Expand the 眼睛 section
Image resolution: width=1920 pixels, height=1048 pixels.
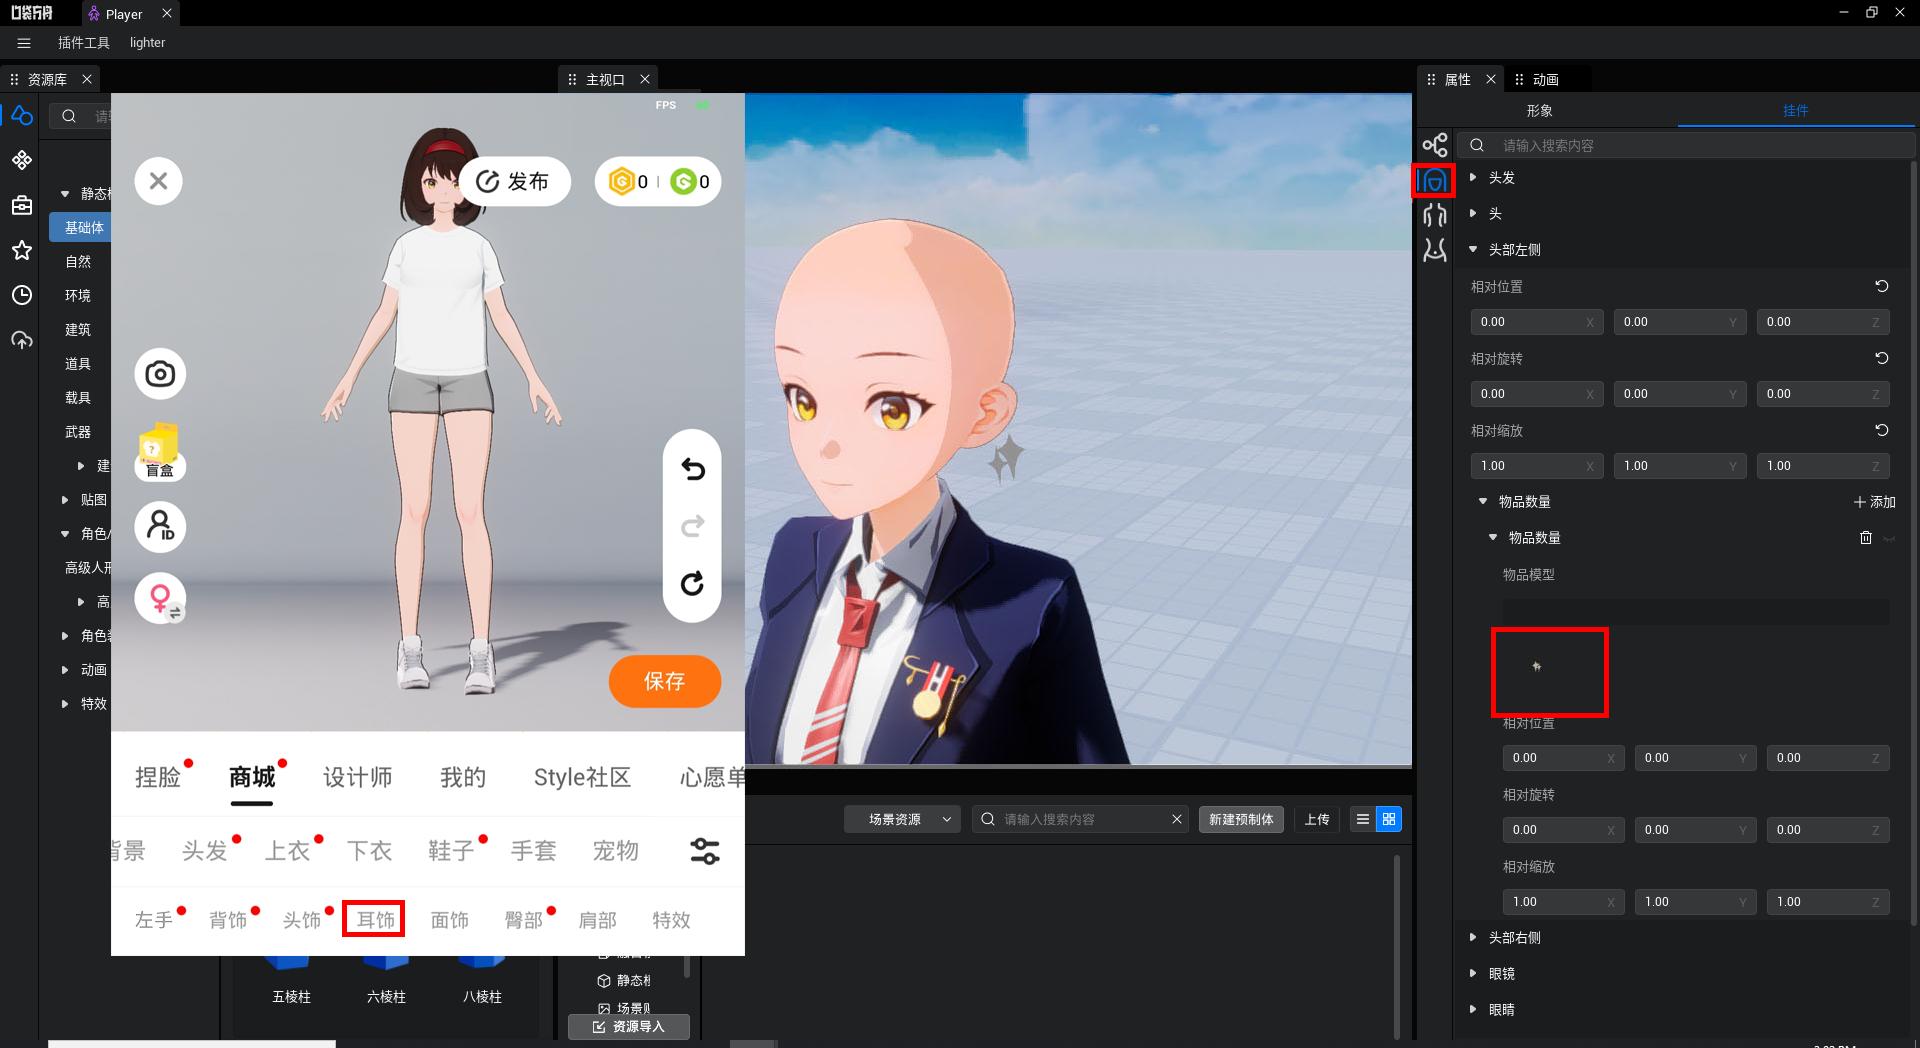click(1473, 1009)
